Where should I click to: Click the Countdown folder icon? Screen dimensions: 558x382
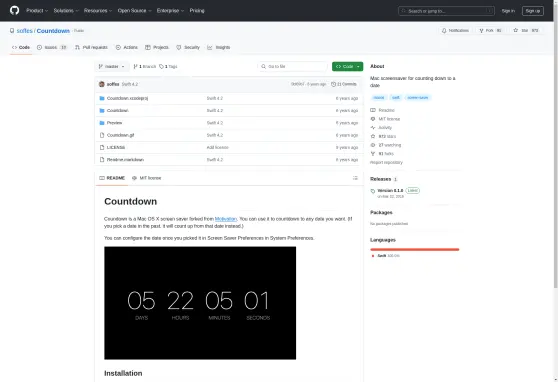(x=102, y=111)
